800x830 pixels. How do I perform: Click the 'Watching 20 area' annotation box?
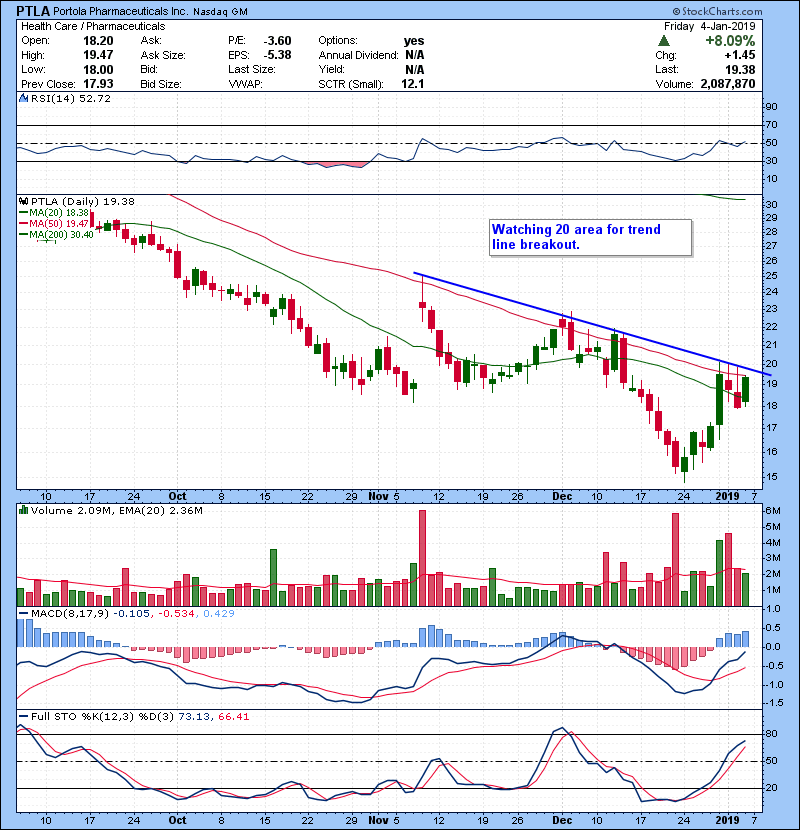point(589,237)
